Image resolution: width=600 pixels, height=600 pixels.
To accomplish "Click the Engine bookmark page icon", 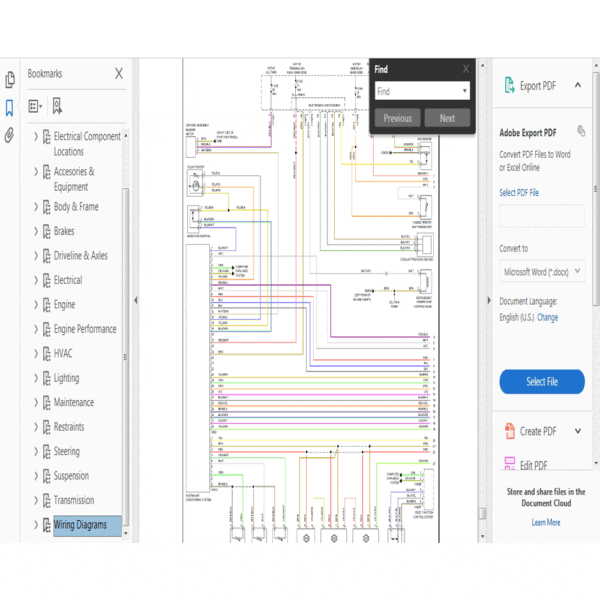I will (x=46, y=305).
